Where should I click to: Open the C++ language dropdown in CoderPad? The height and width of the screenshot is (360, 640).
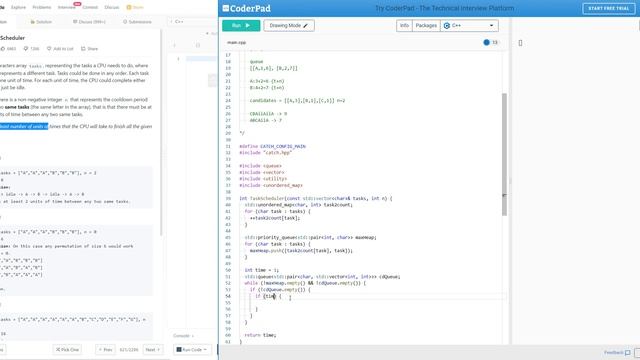click(469, 25)
